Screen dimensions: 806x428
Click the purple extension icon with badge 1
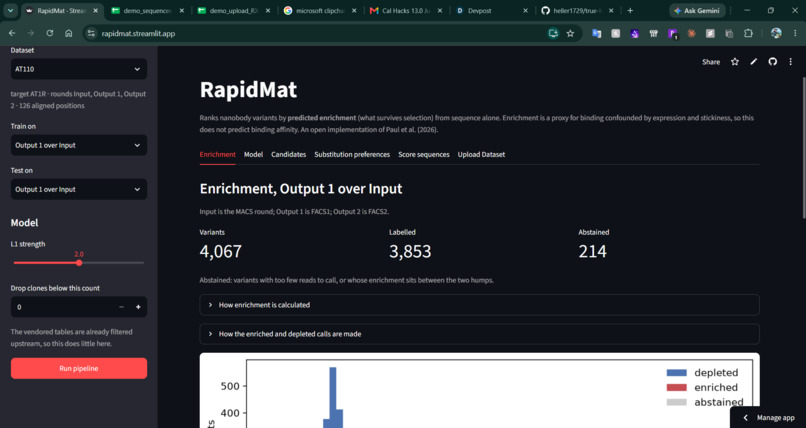(x=672, y=34)
